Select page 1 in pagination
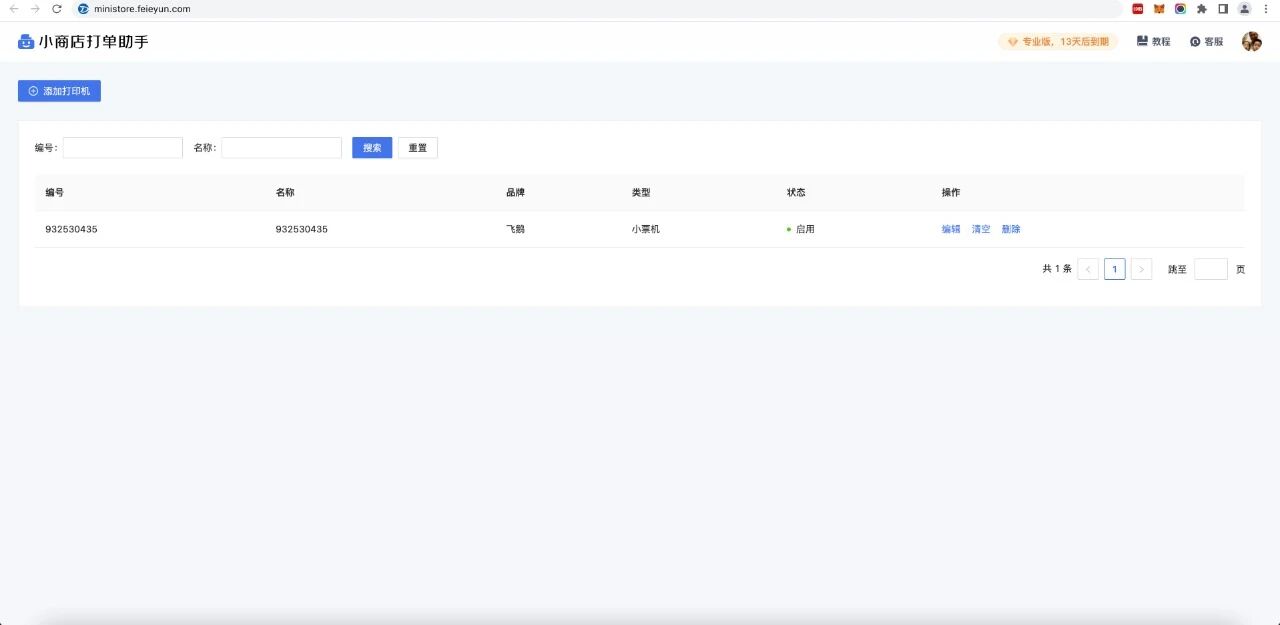The height and width of the screenshot is (625, 1280). click(x=1115, y=269)
